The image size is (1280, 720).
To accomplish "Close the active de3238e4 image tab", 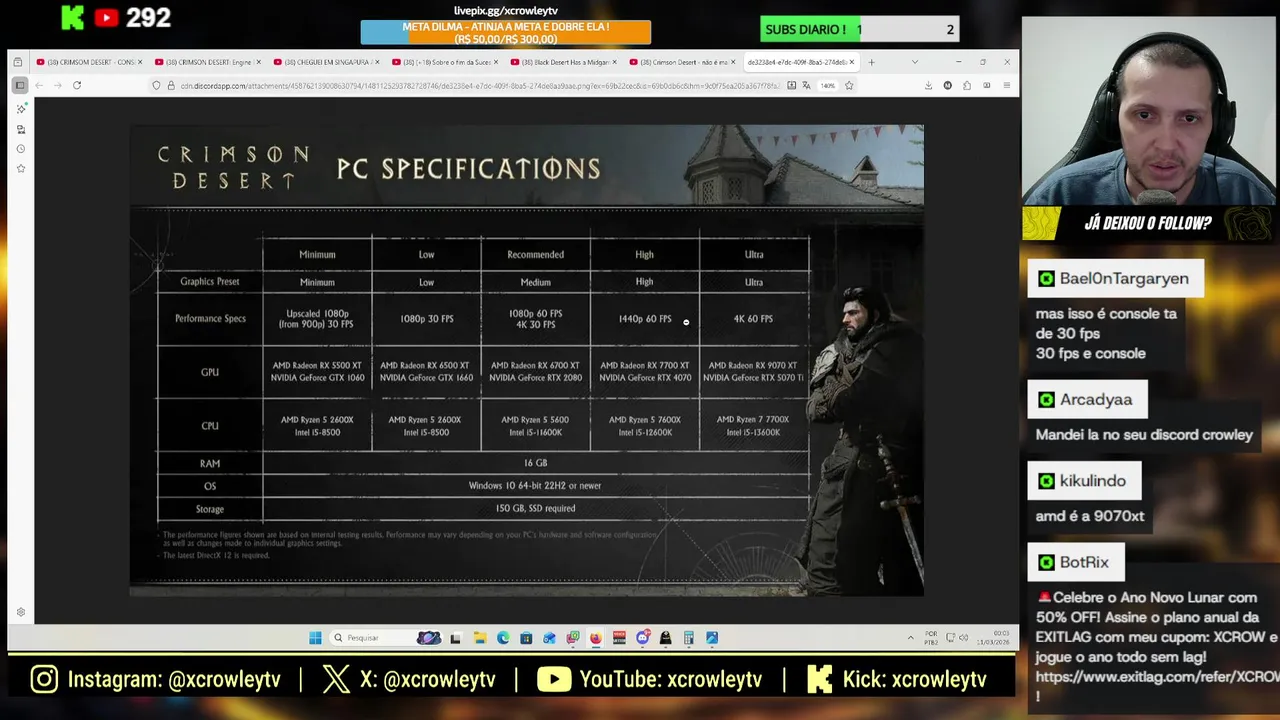I will (852, 62).
